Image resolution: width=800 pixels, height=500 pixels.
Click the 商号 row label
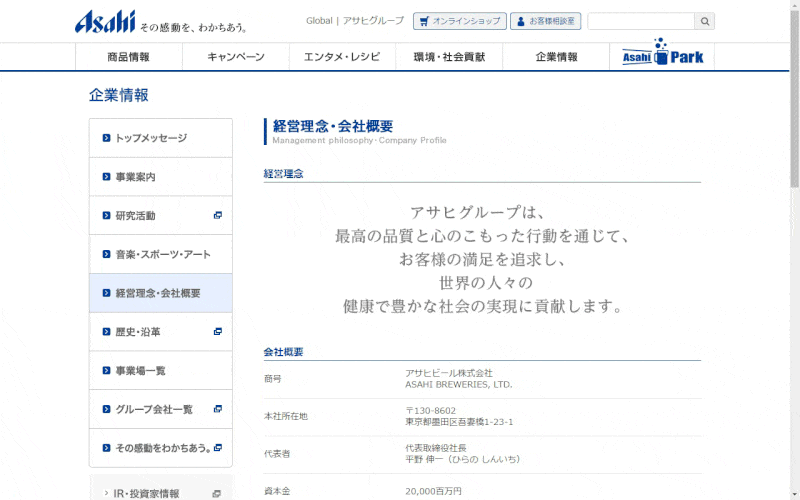272,379
